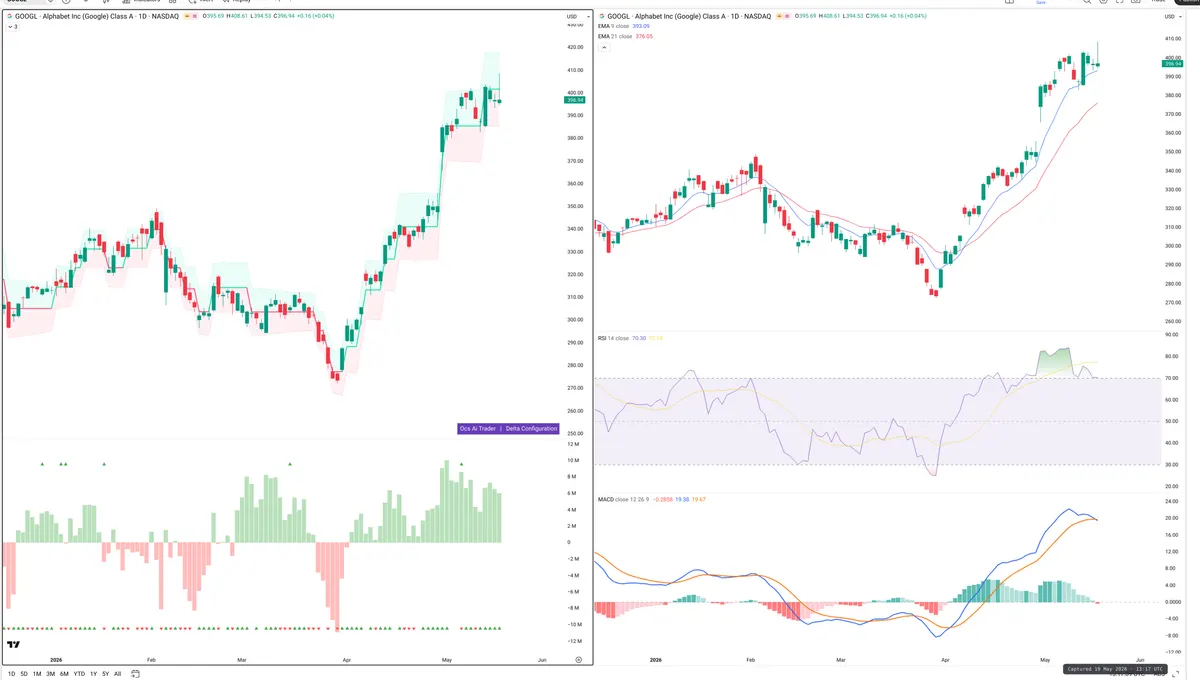
Task: Select the EMA 21 close legend
Action: [615, 36]
